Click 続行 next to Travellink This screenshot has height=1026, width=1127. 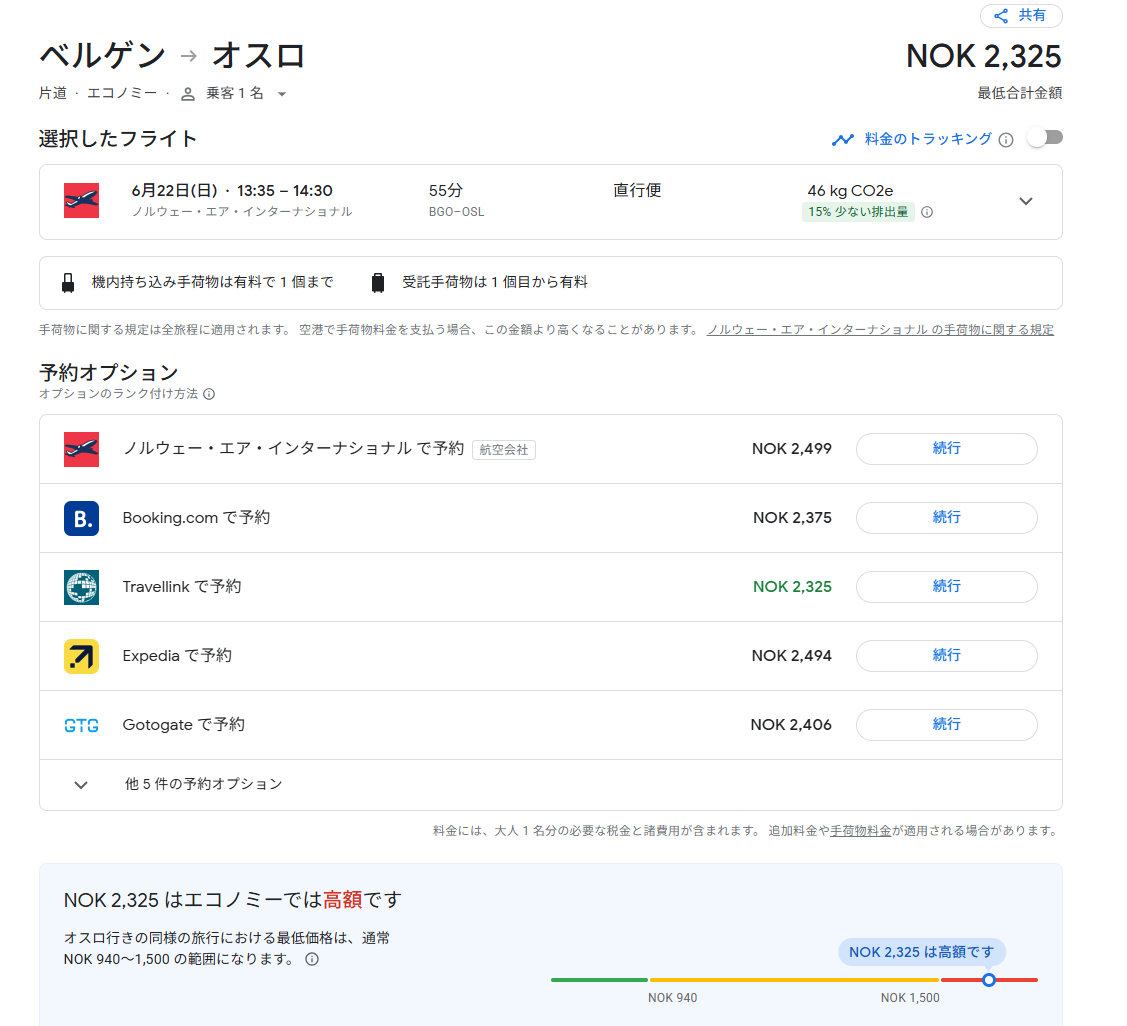coord(945,587)
